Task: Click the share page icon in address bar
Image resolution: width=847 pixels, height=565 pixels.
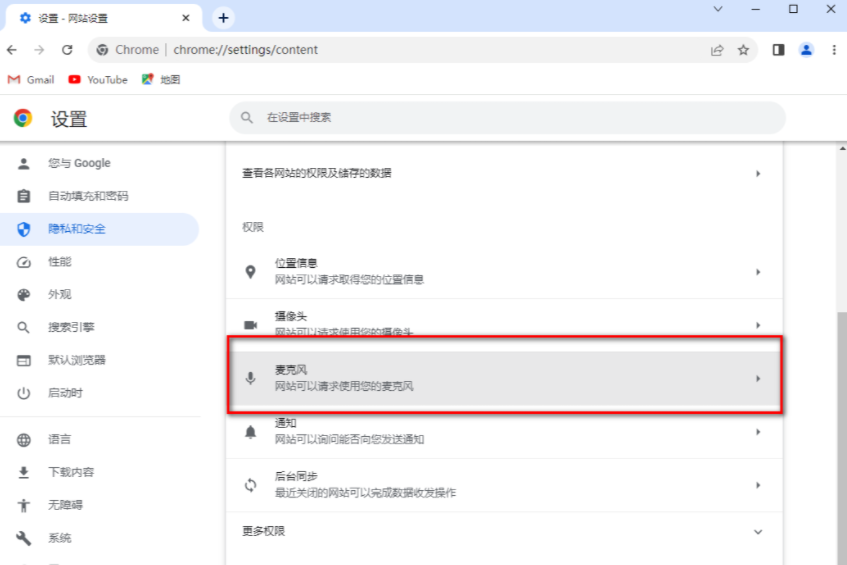Action: tap(717, 50)
